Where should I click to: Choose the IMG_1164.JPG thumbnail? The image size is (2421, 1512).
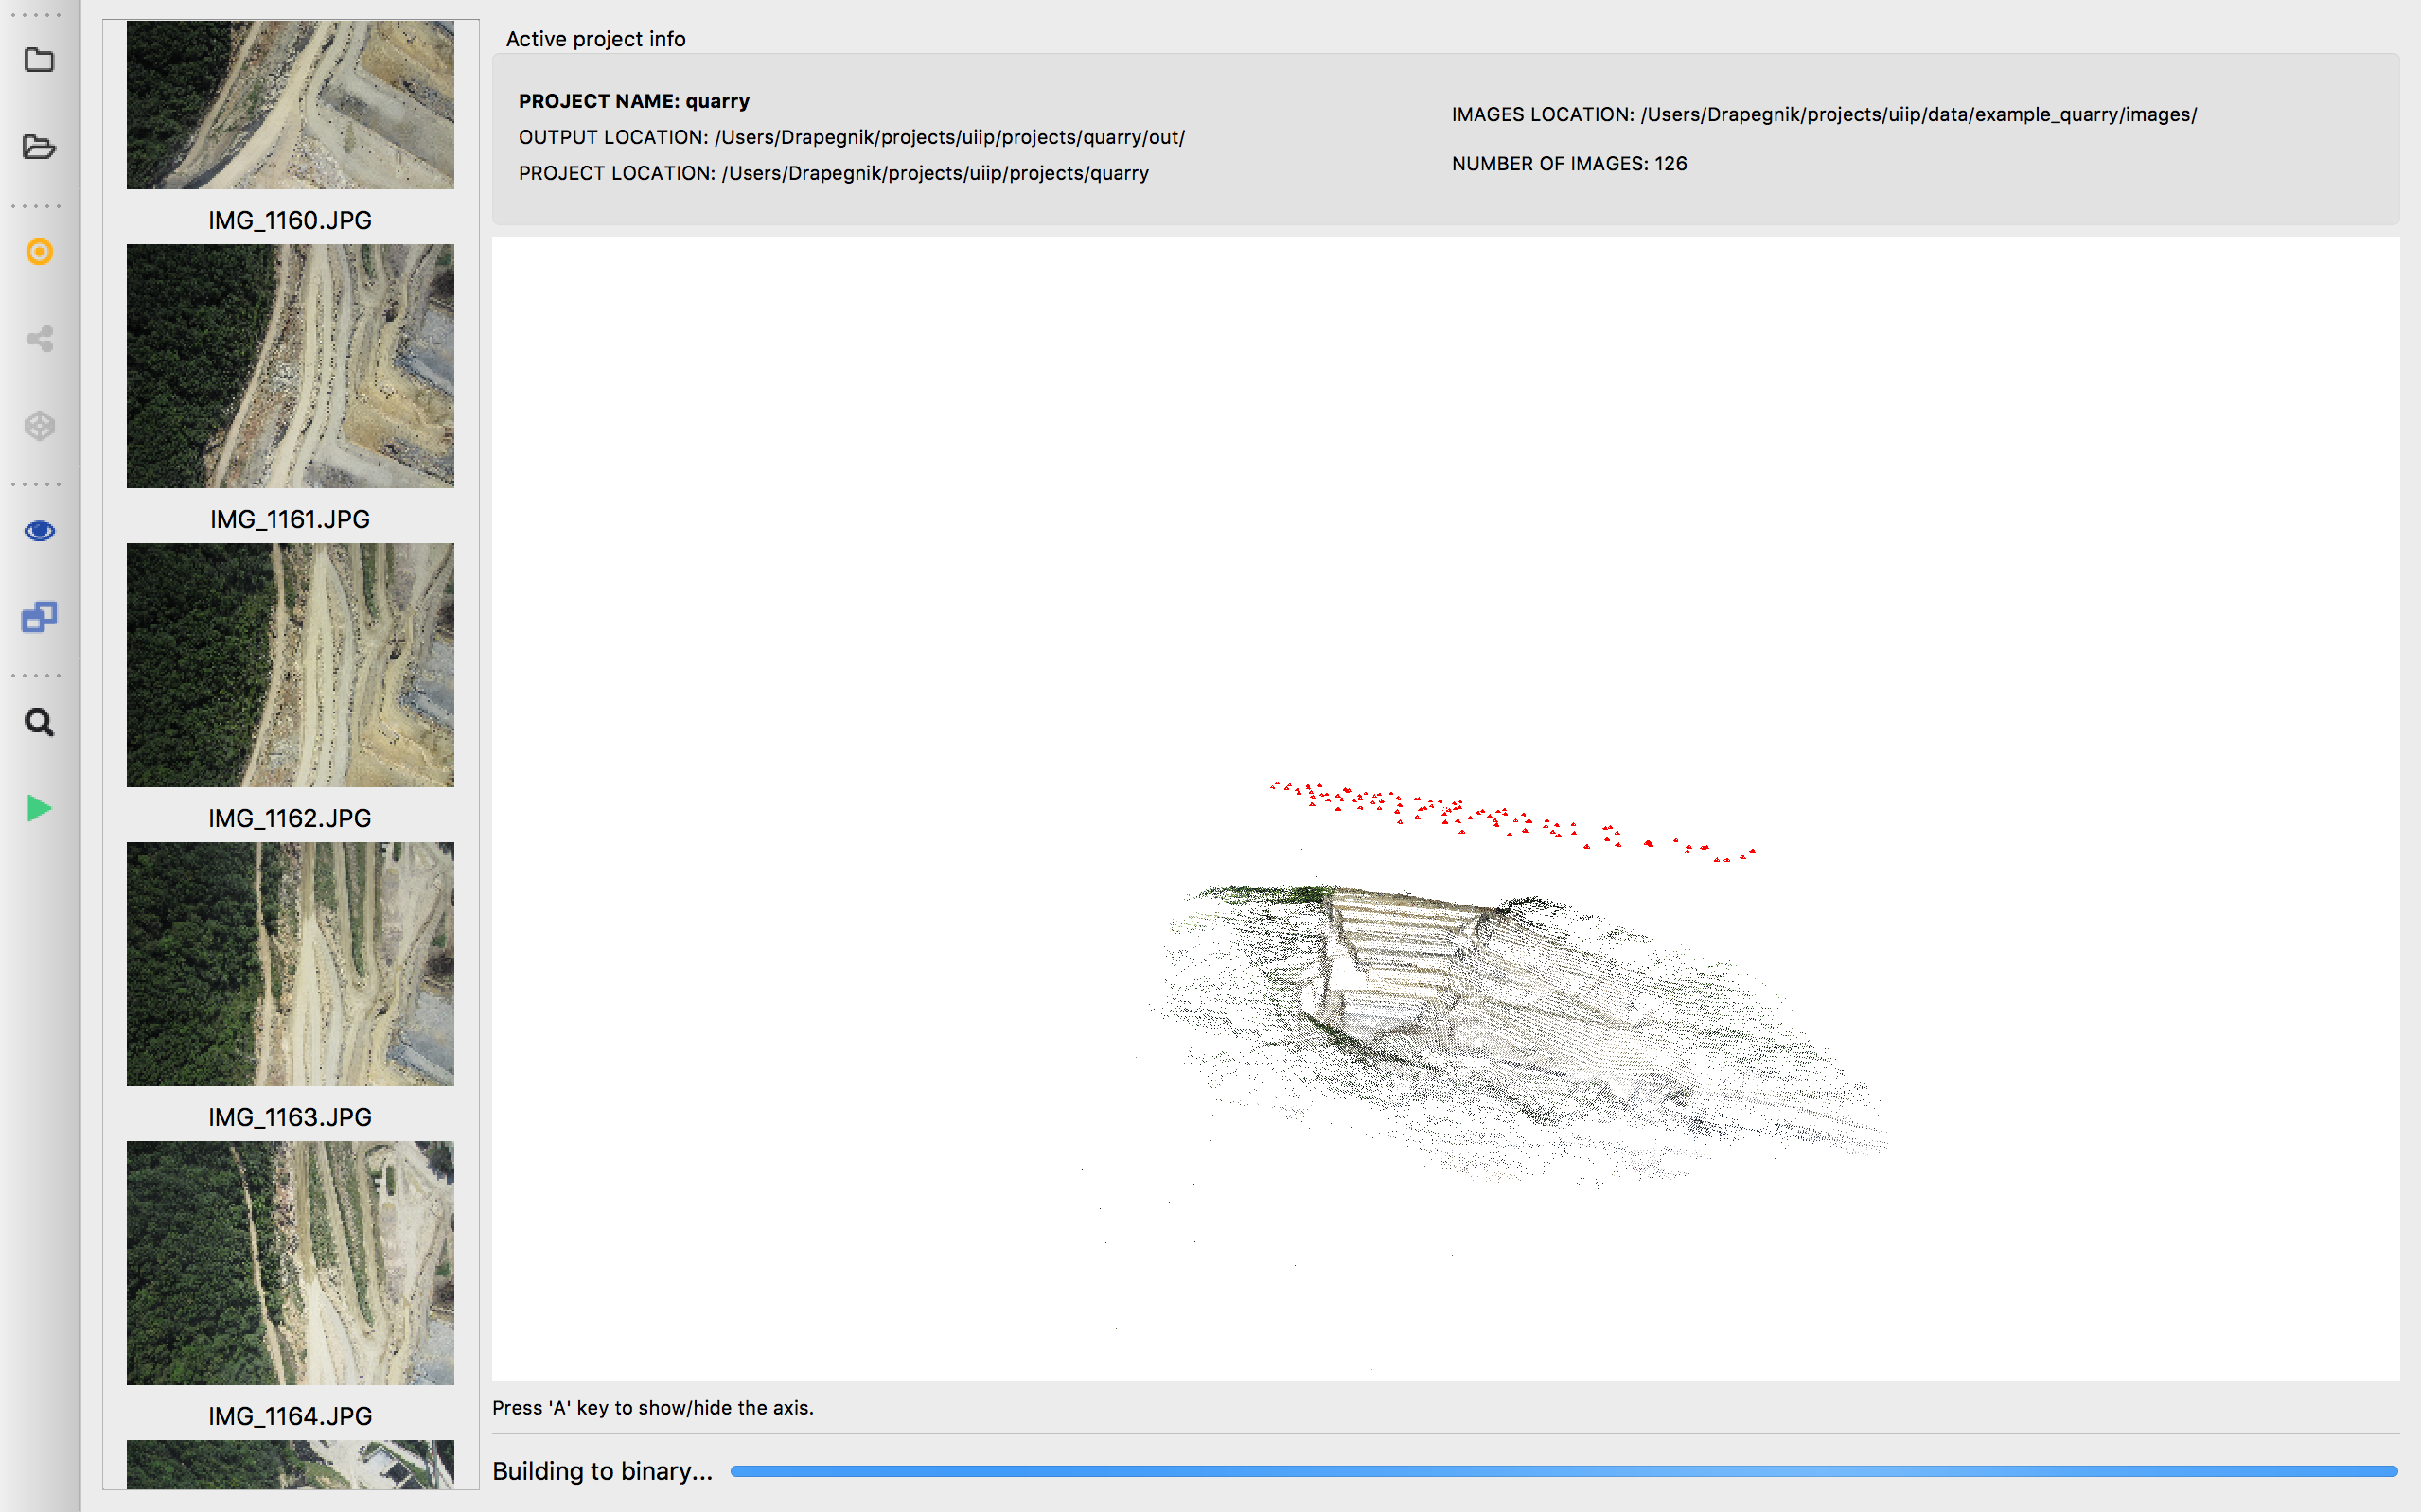tap(290, 1263)
